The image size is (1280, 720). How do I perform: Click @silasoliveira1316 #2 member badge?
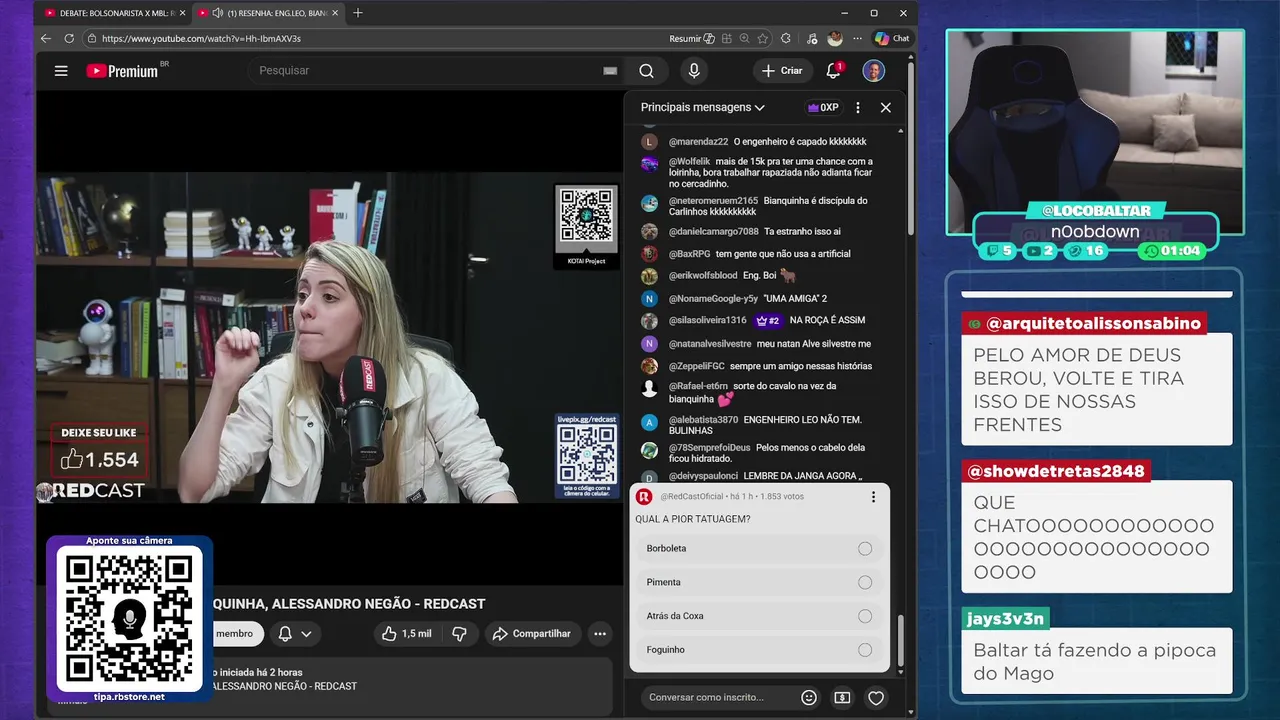(768, 321)
